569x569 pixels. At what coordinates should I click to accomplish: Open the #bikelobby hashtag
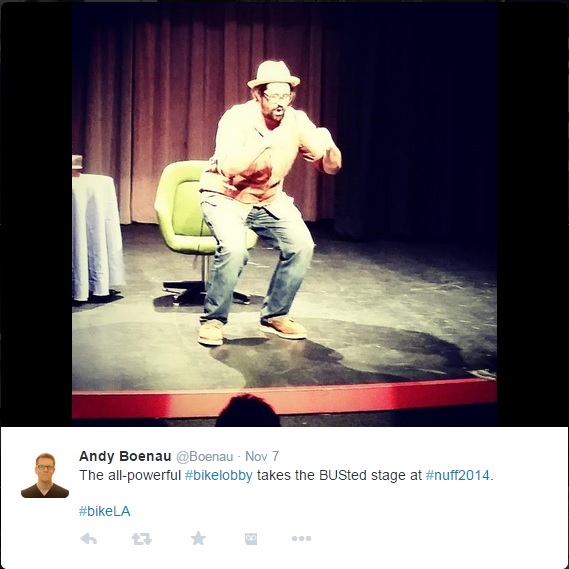(218, 475)
